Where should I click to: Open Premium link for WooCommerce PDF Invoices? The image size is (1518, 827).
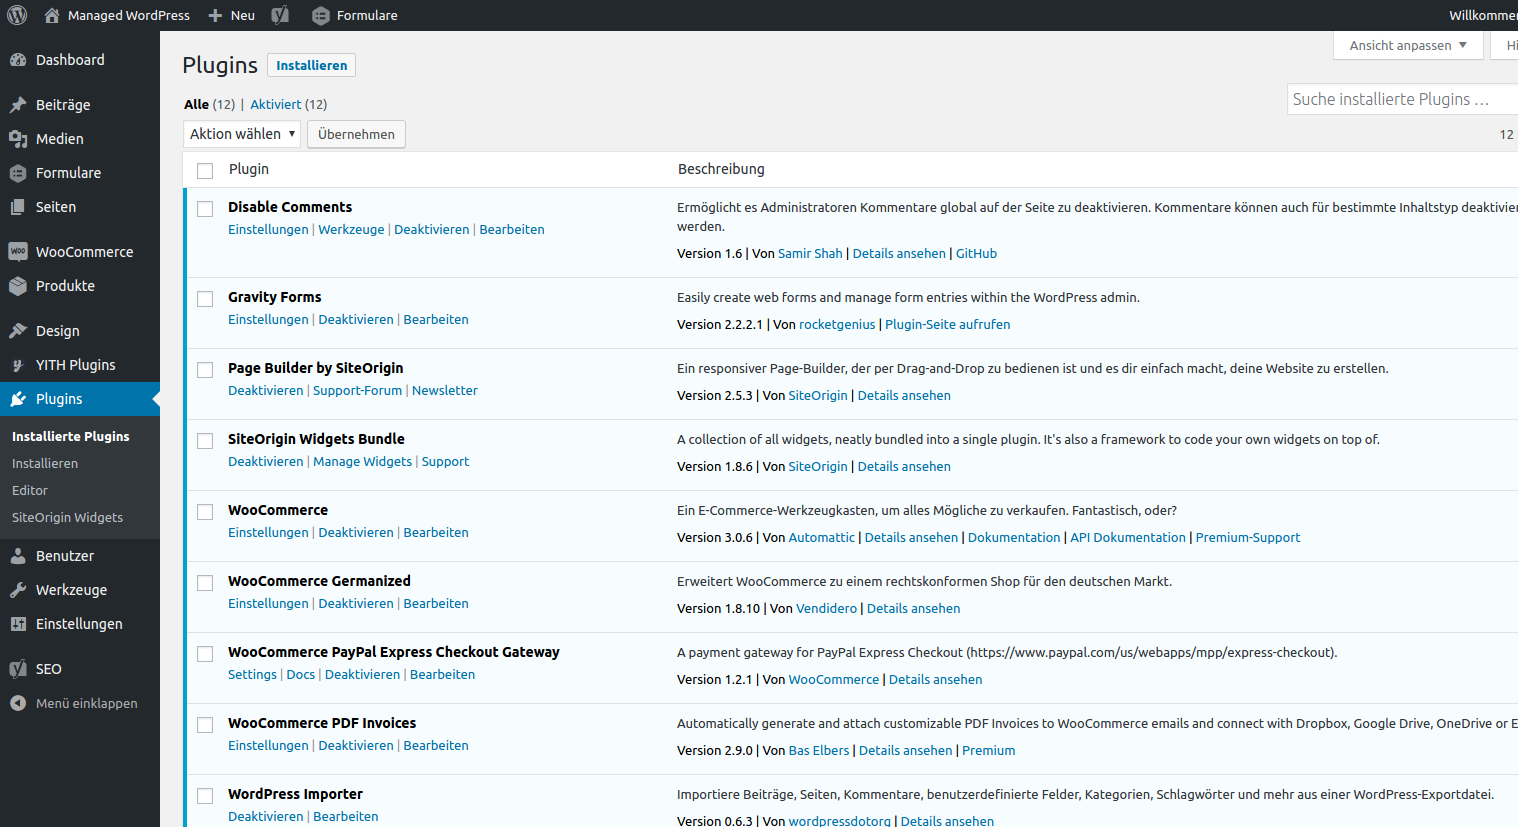click(989, 751)
